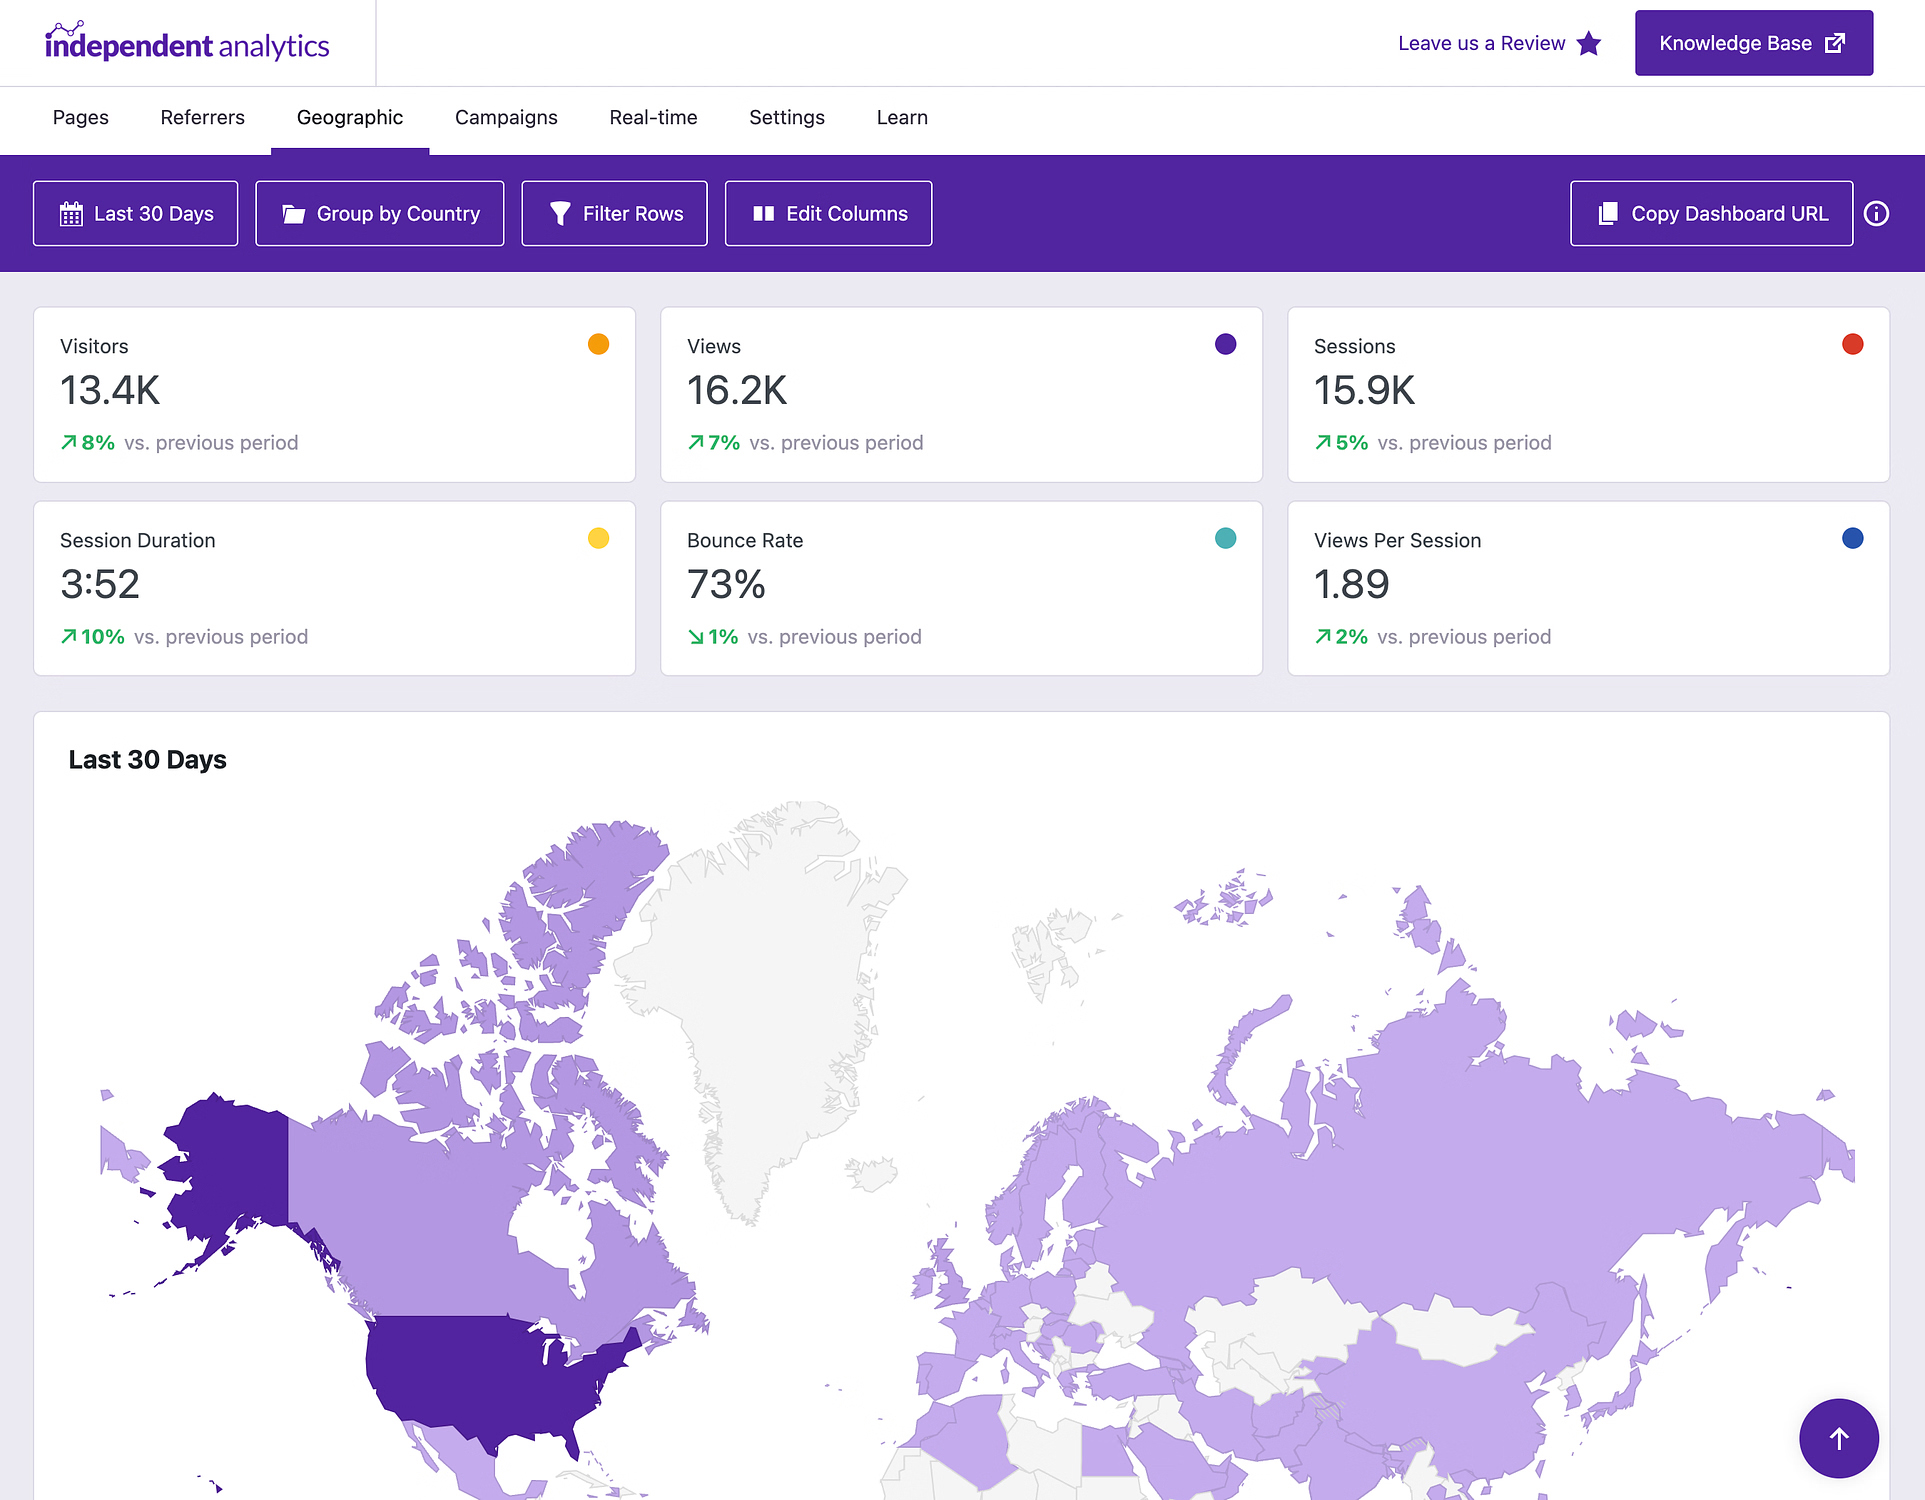Click the Session Duration 3:52 value
The height and width of the screenshot is (1500, 1925).
click(x=100, y=584)
